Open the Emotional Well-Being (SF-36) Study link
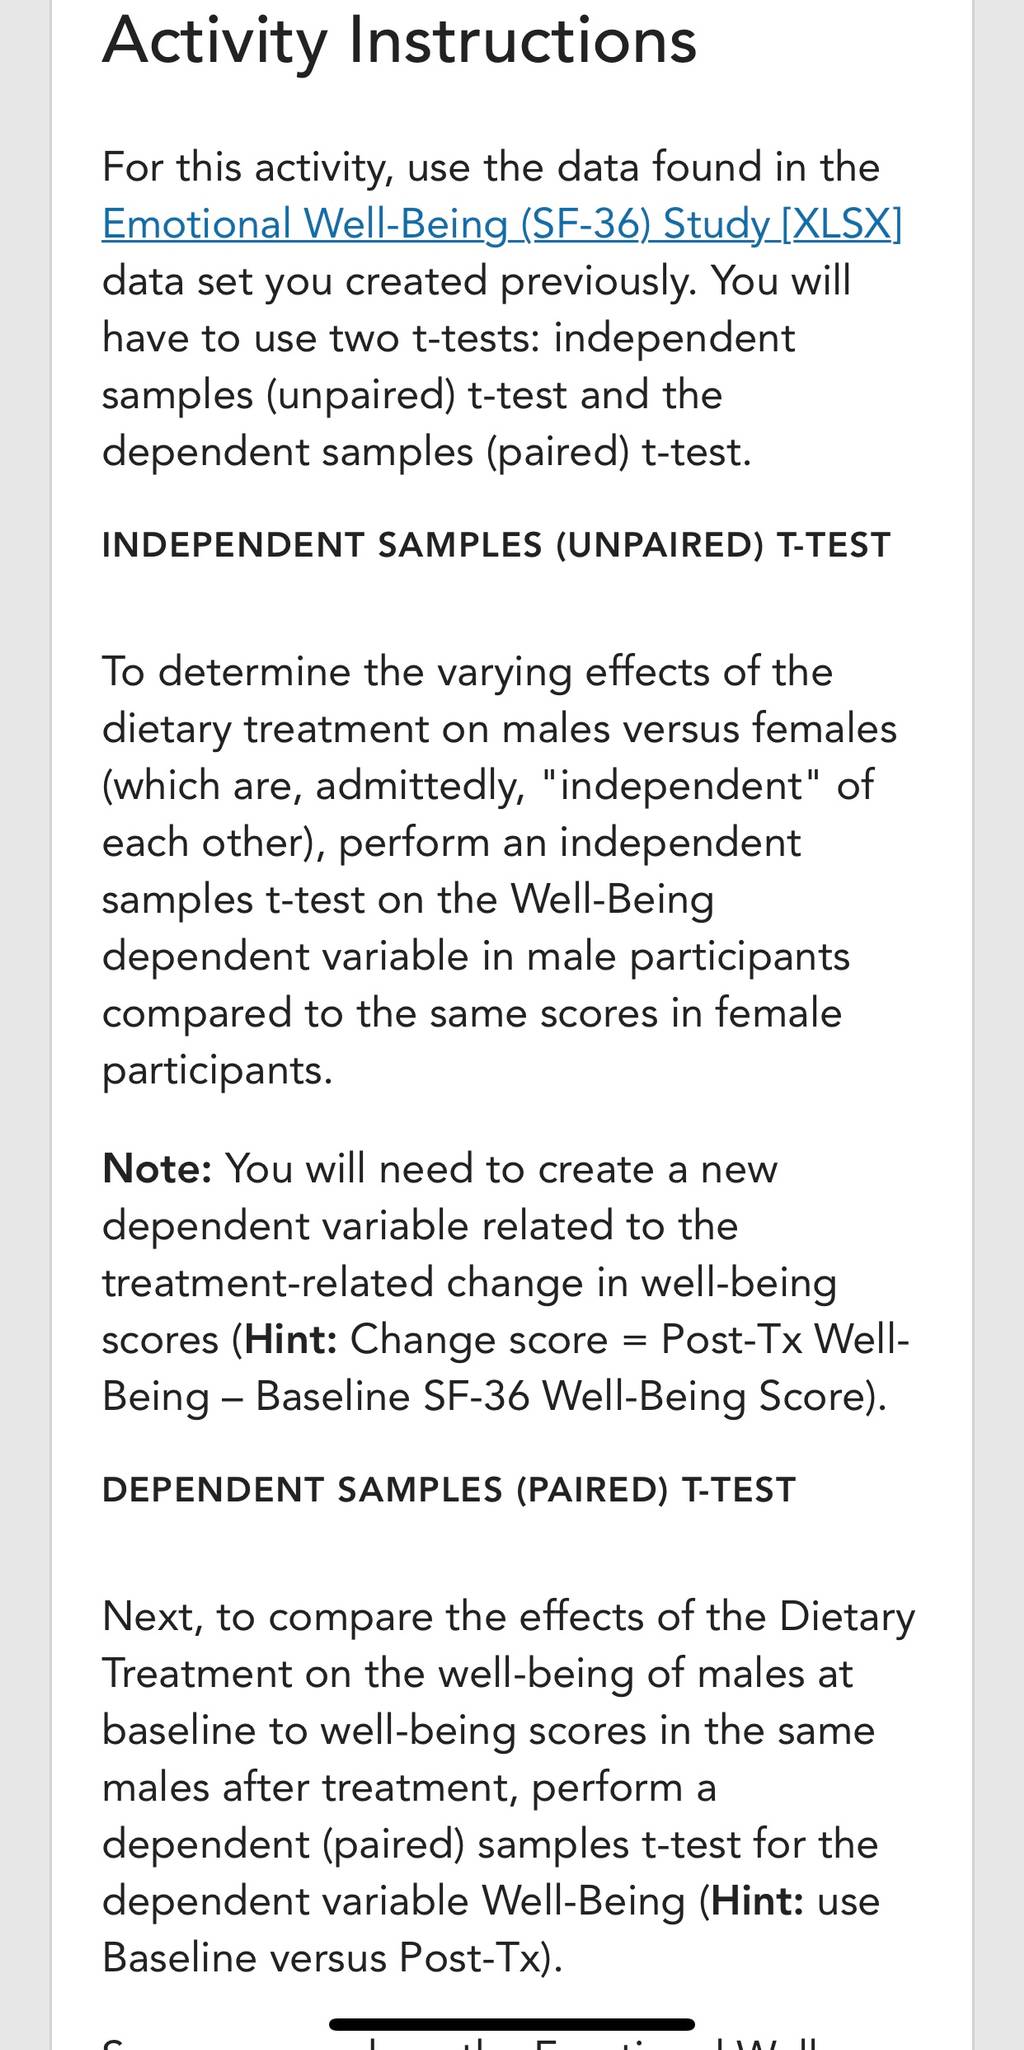Image resolution: width=1024 pixels, height=2050 pixels. pos(502,223)
